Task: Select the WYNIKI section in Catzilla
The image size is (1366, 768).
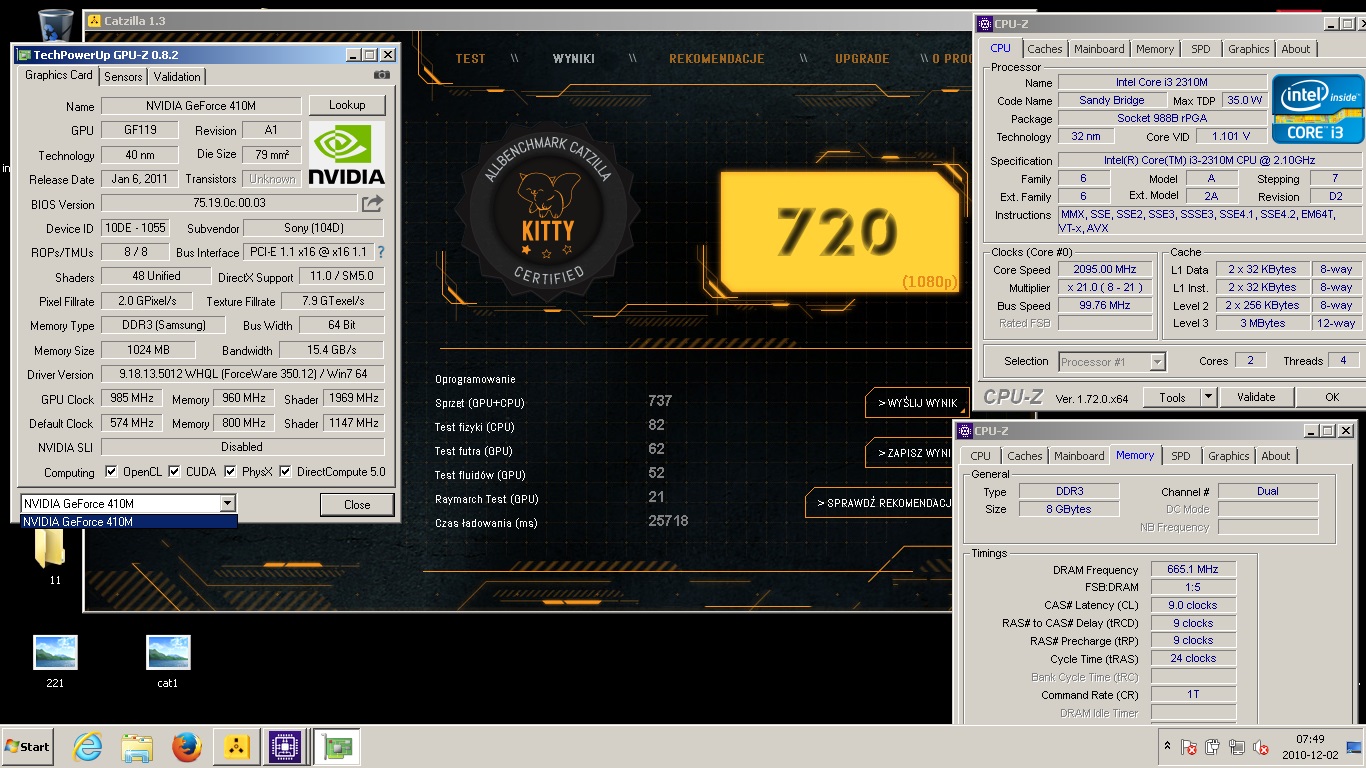Action: point(574,58)
